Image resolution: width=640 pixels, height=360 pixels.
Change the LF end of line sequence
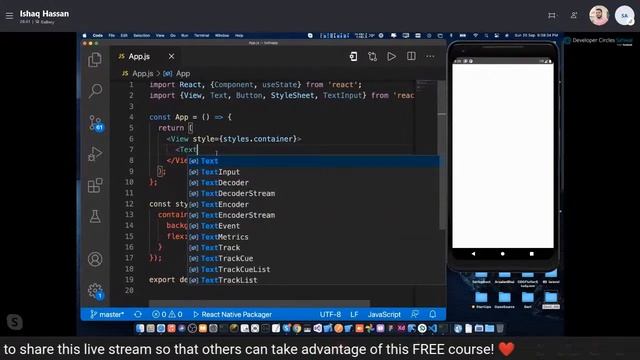click(354, 314)
